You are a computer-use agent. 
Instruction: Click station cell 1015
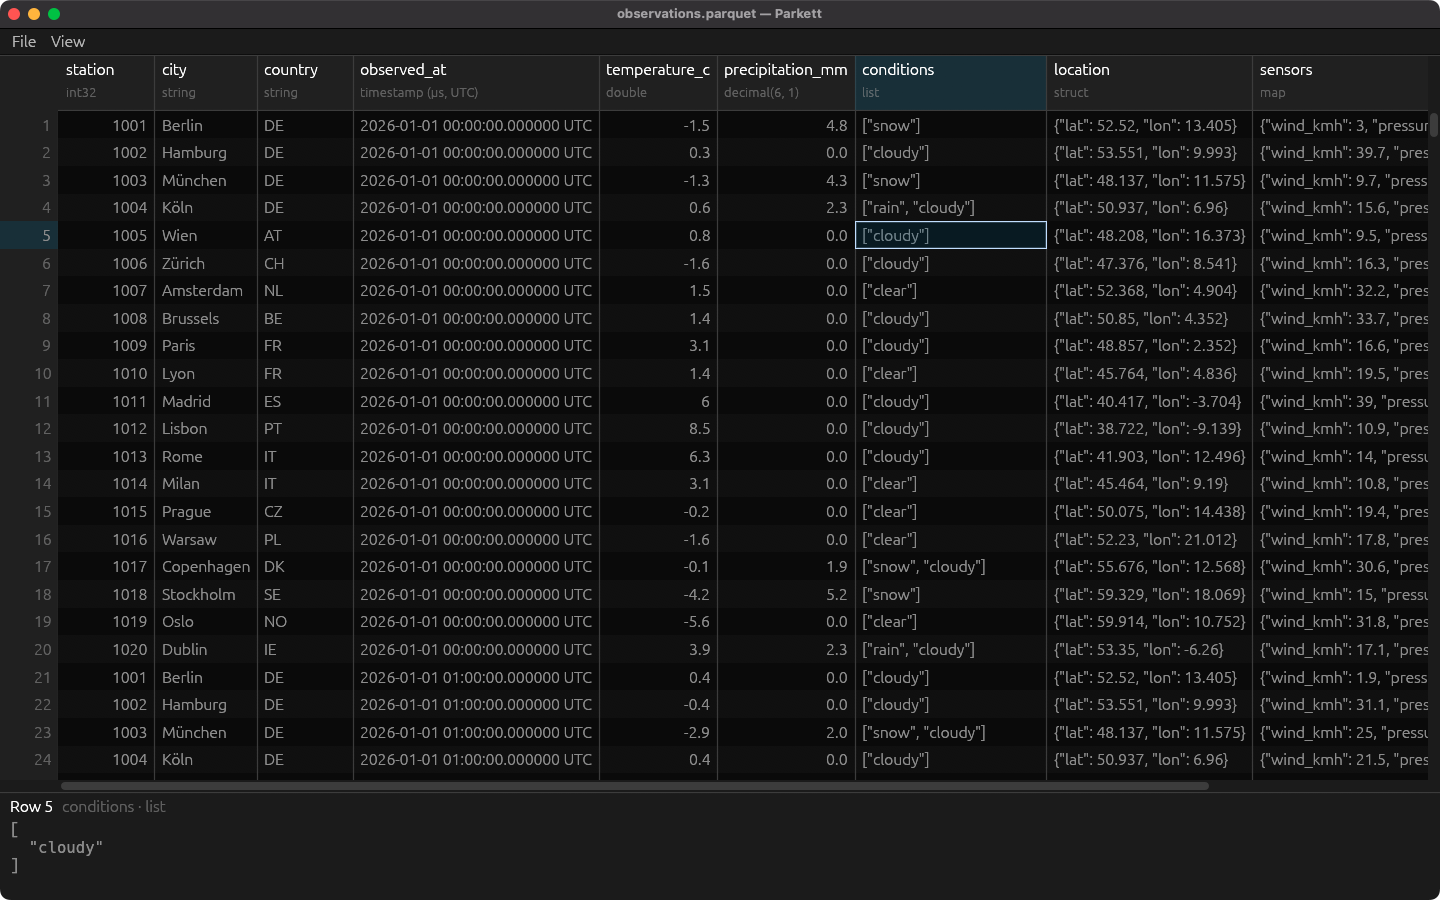tap(107, 512)
